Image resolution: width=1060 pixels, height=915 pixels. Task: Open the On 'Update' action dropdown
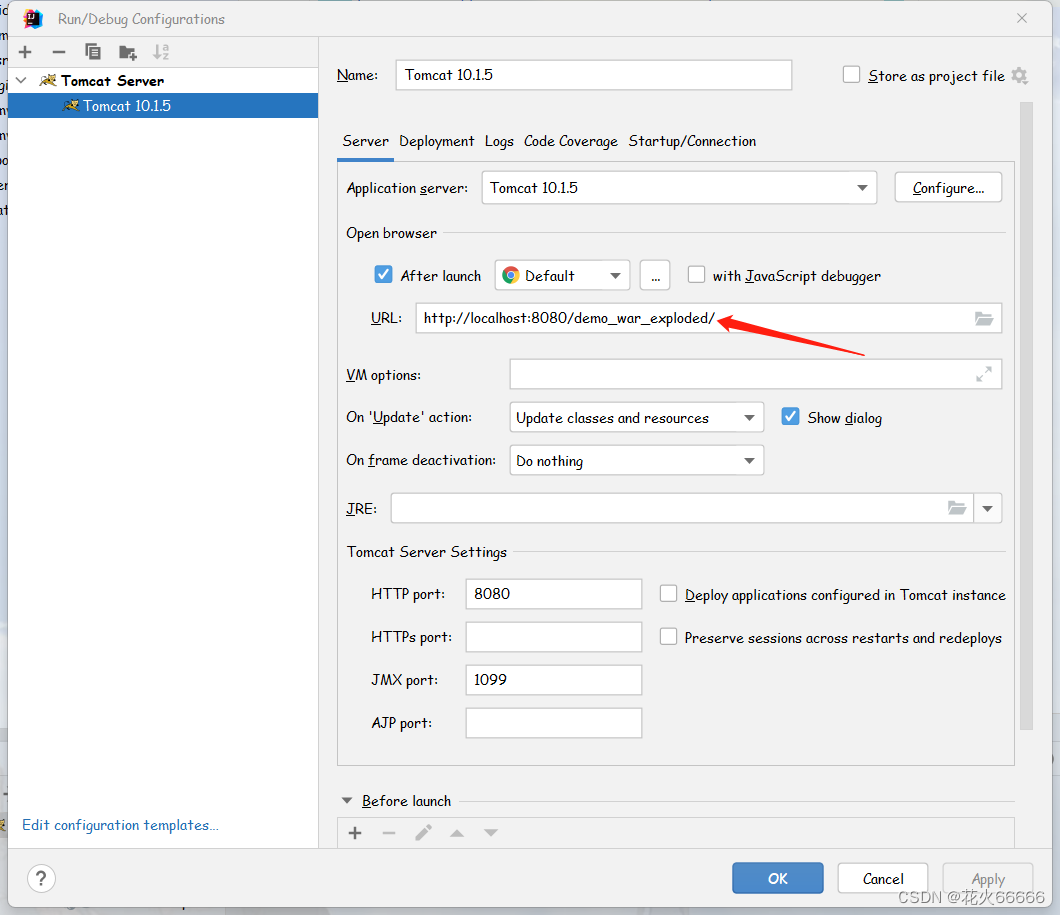tap(636, 418)
